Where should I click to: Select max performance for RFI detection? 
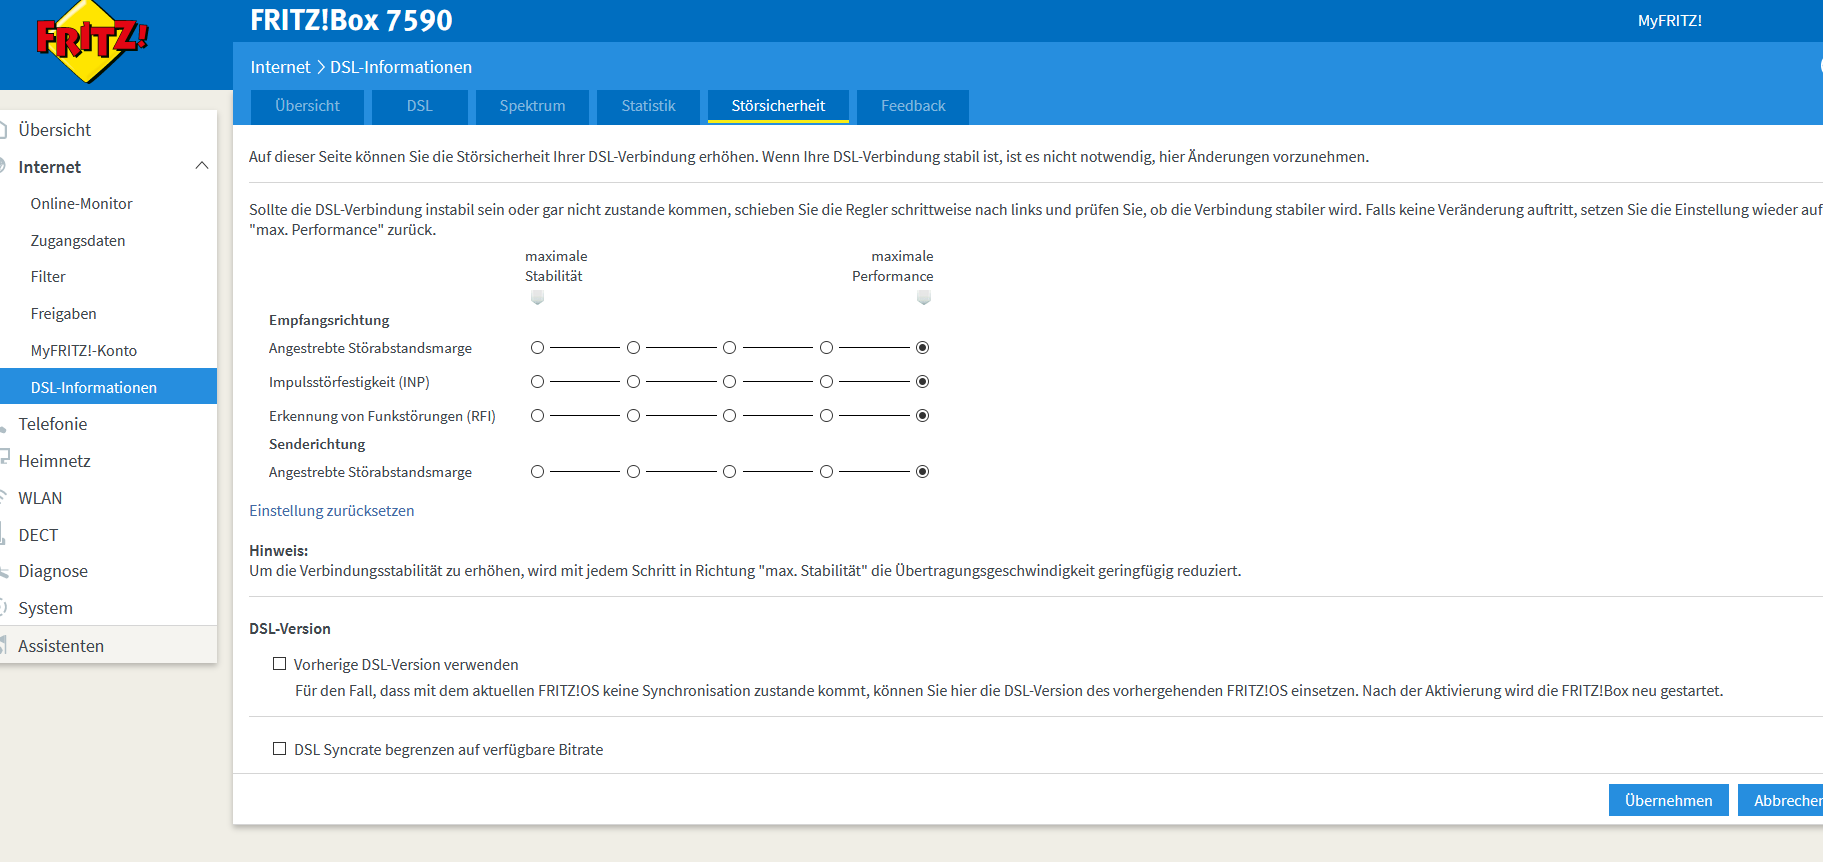click(x=923, y=416)
